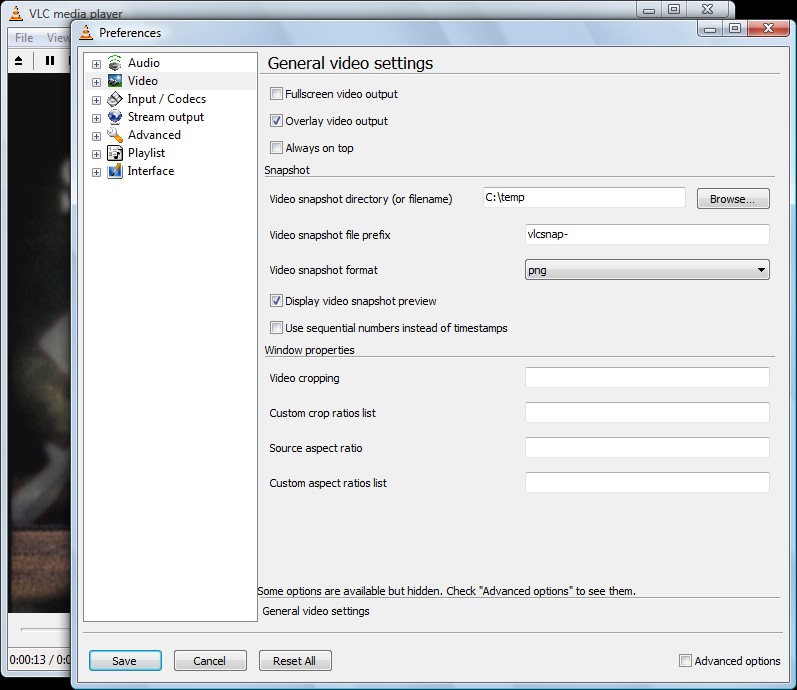797x690 pixels.
Task: Select the Audio category label
Action: click(144, 63)
